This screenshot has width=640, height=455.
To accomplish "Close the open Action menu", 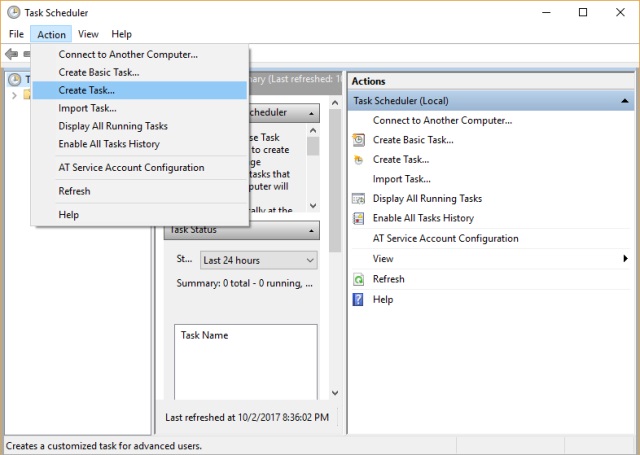I will pos(51,34).
